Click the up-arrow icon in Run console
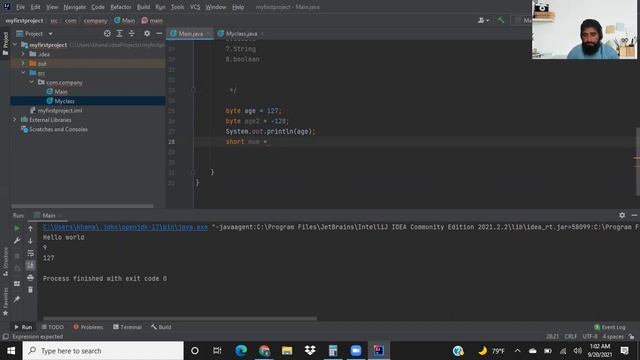 pos(30,229)
